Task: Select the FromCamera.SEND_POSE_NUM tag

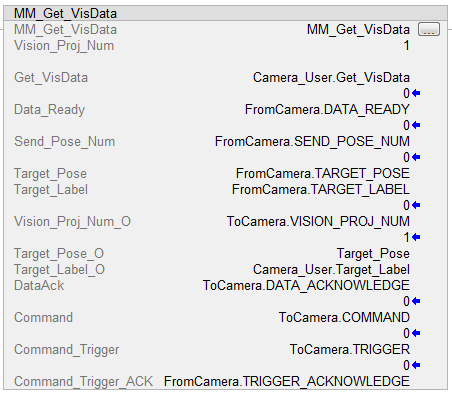Action: tap(312, 141)
